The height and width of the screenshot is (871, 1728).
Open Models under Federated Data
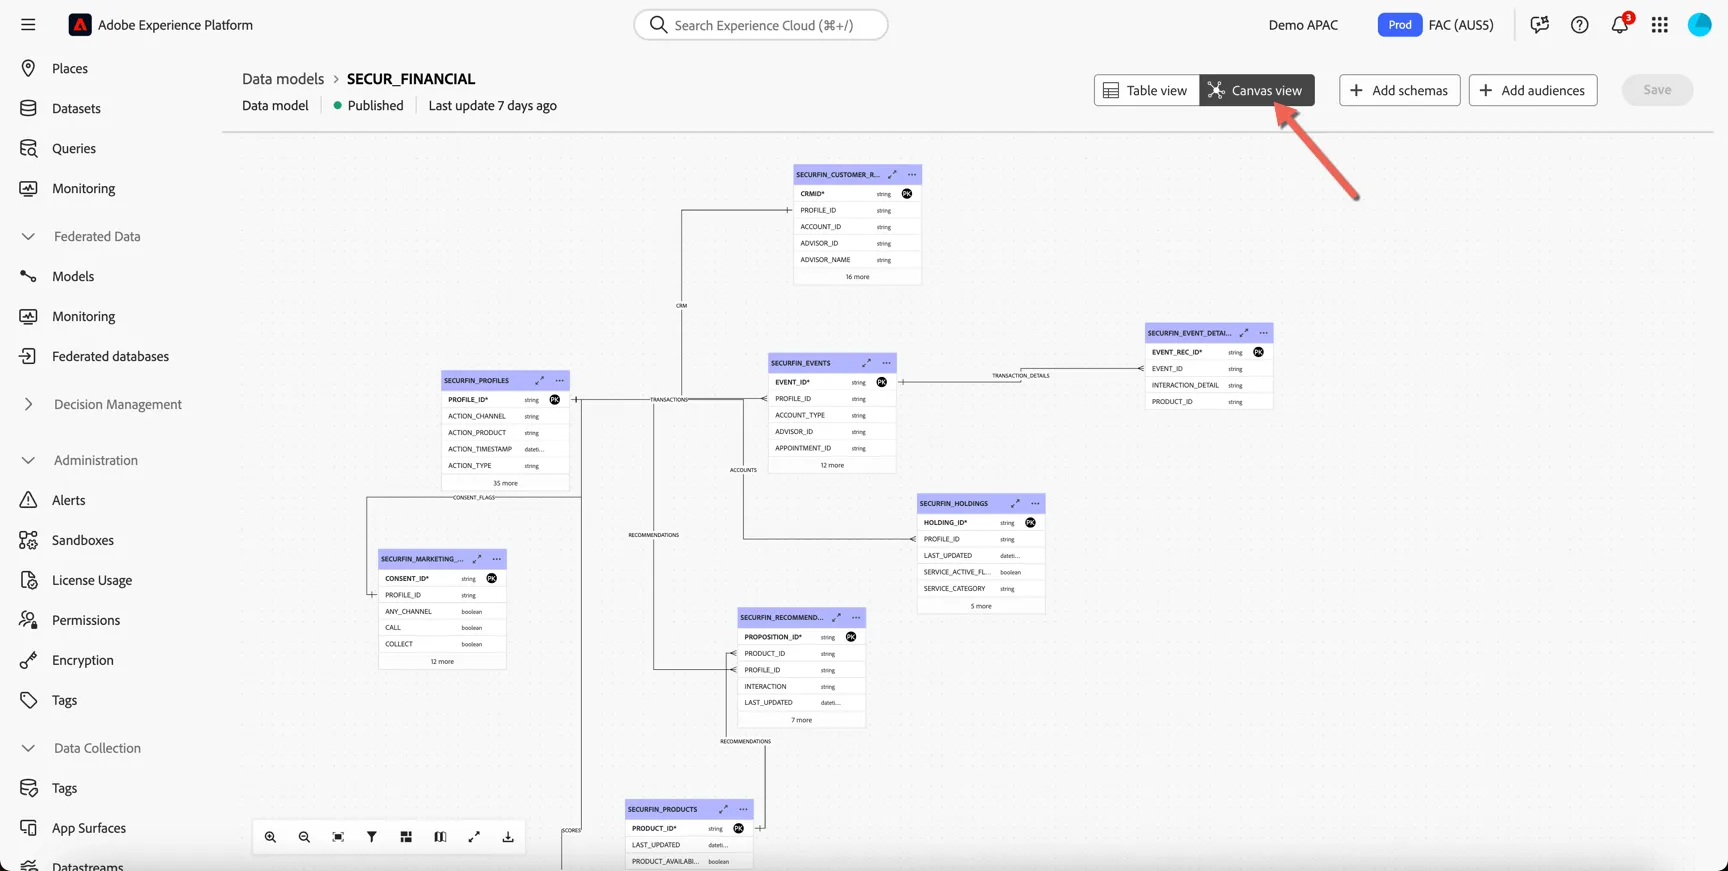coord(73,277)
